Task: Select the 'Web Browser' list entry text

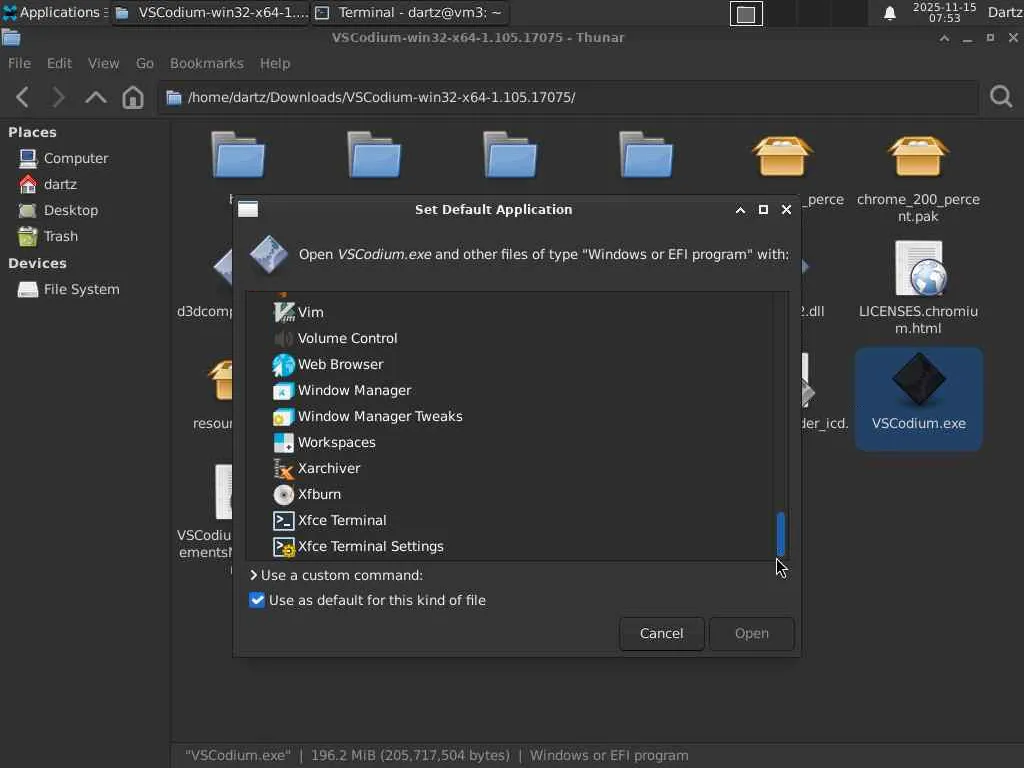Action: pyautogui.click(x=340, y=364)
